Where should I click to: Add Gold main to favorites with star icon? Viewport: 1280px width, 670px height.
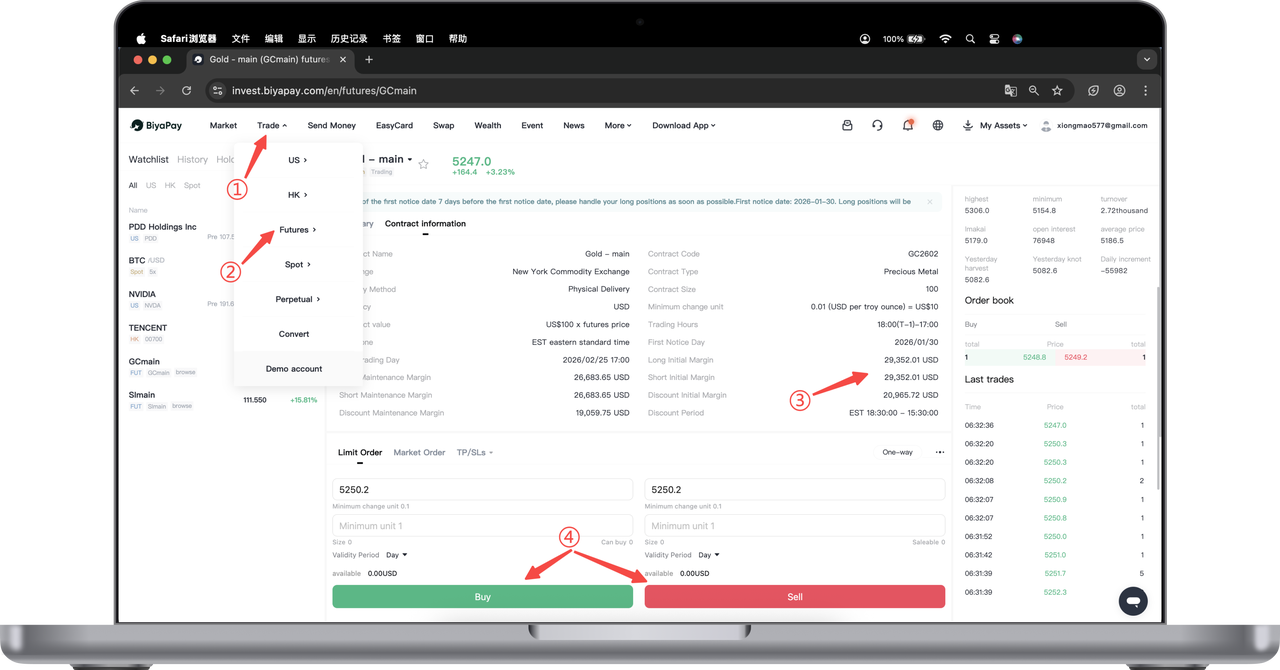click(423, 164)
